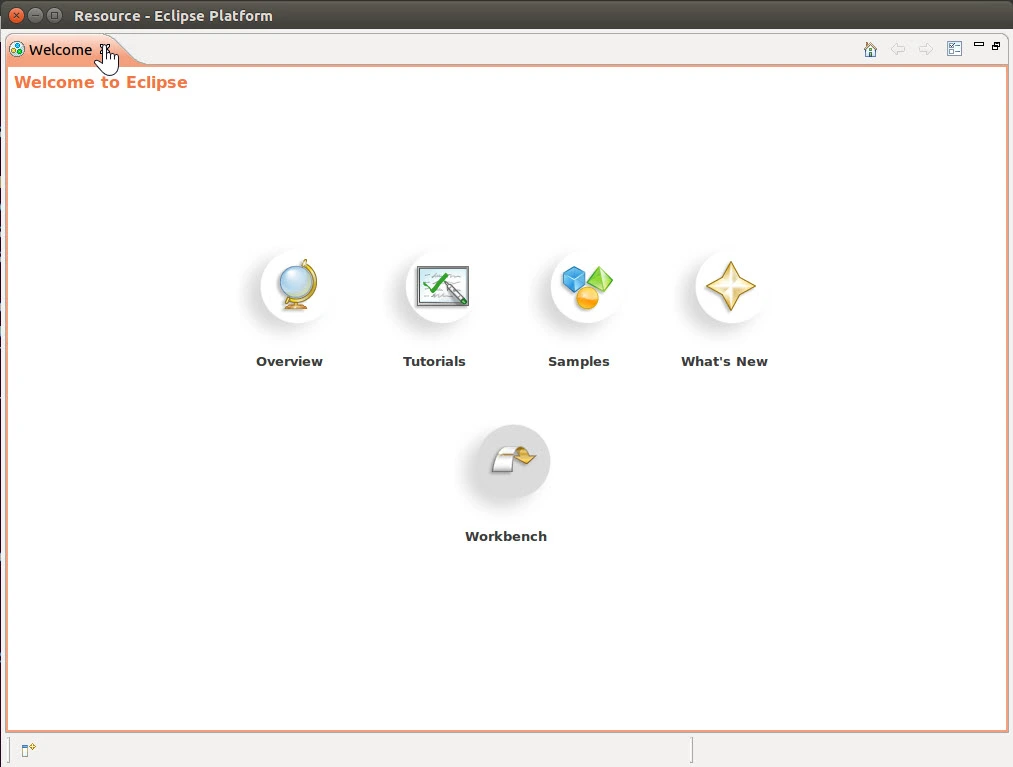Restore the Welcome view panel size
The width and height of the screenshot is (1013, 767).
pos(996,46)
